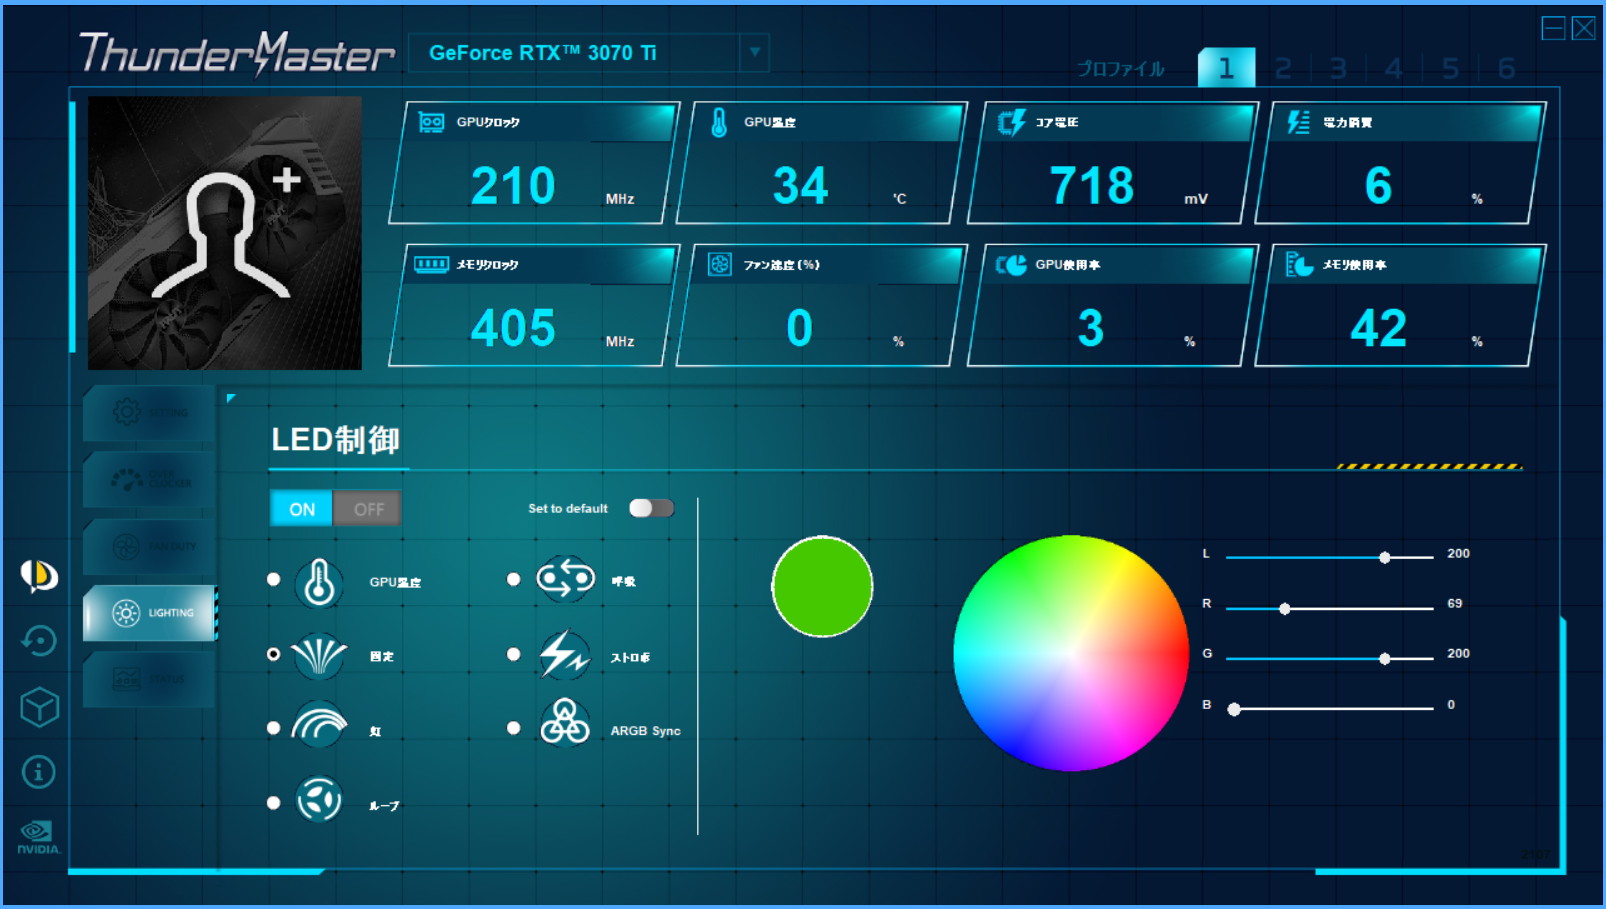The height and width of the screenshot is (909, 1606).
Task: Turn LED control OFF
Action: (368, 509)
